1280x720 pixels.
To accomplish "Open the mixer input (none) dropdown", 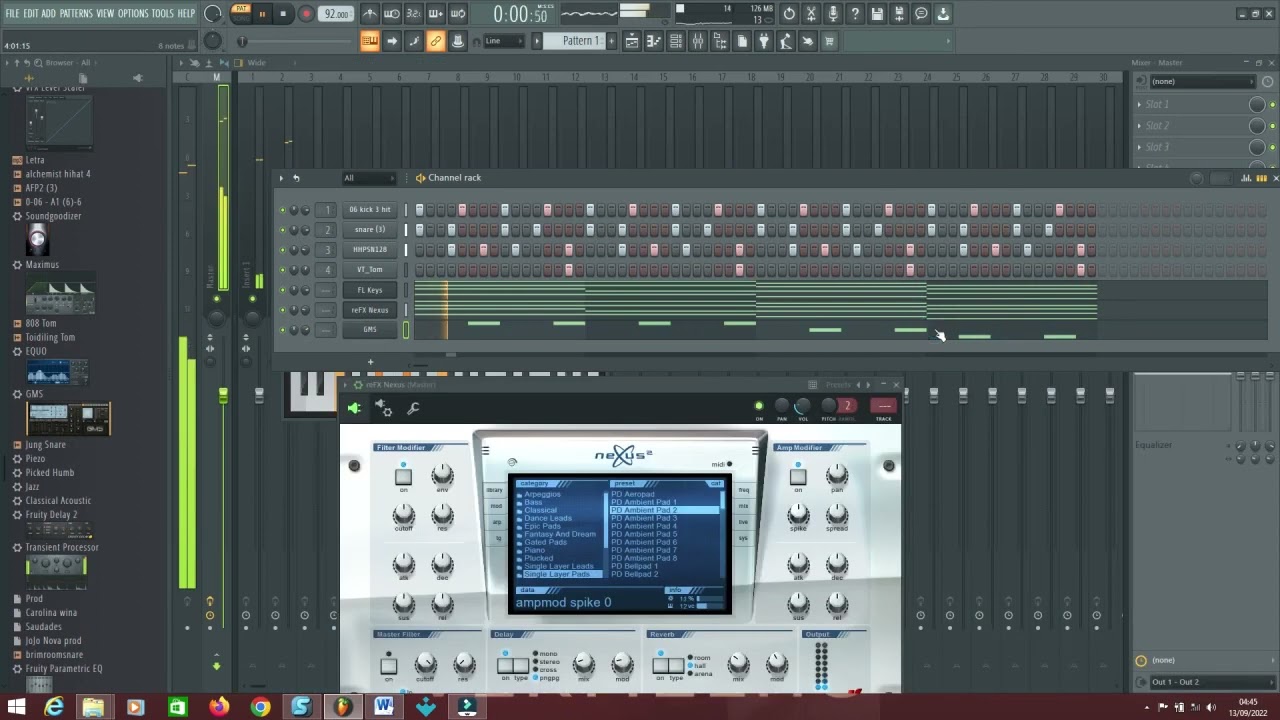I will (1201, 82).
